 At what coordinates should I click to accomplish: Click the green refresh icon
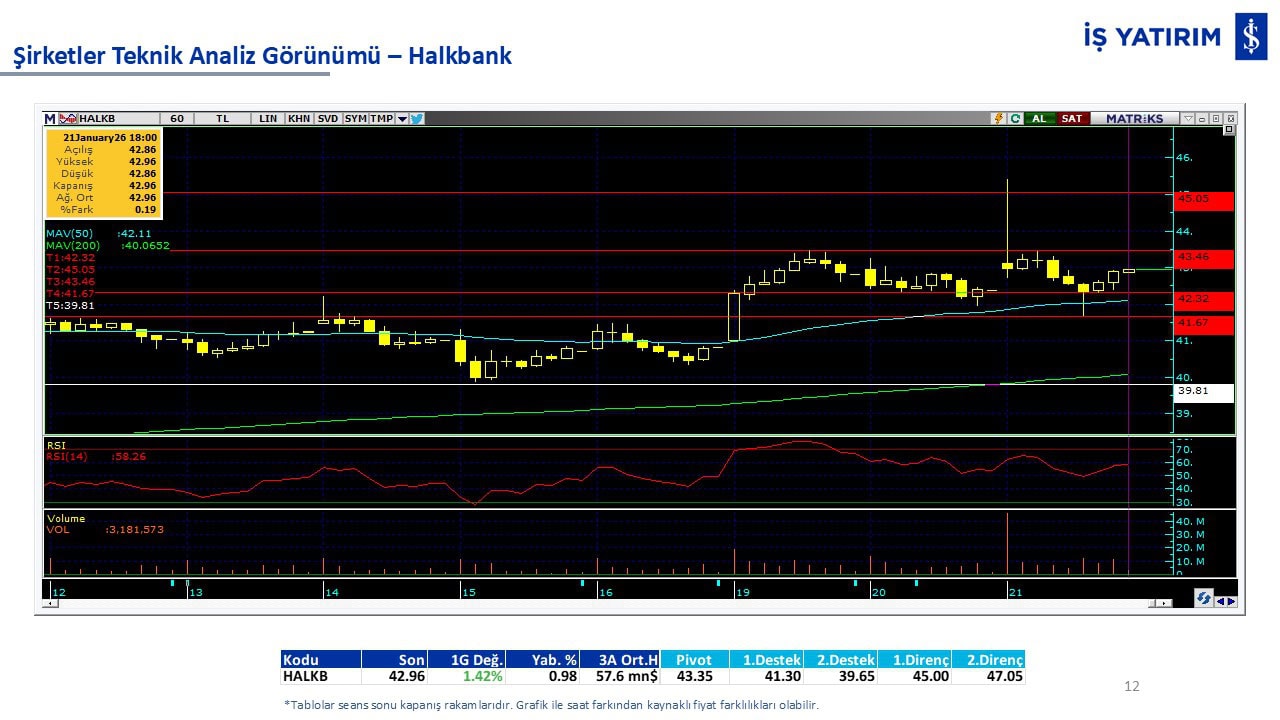point(1015,118)
